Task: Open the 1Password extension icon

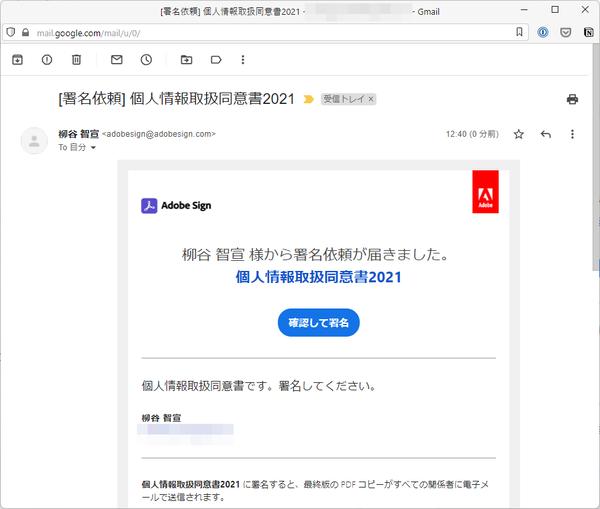Action: 543,33
